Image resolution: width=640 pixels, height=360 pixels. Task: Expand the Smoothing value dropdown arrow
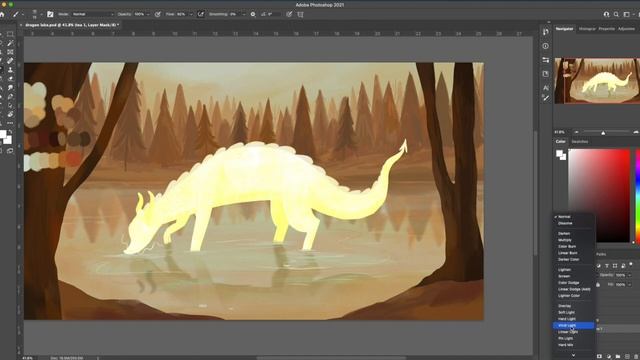pyautogui.click(x=244, y=14)
